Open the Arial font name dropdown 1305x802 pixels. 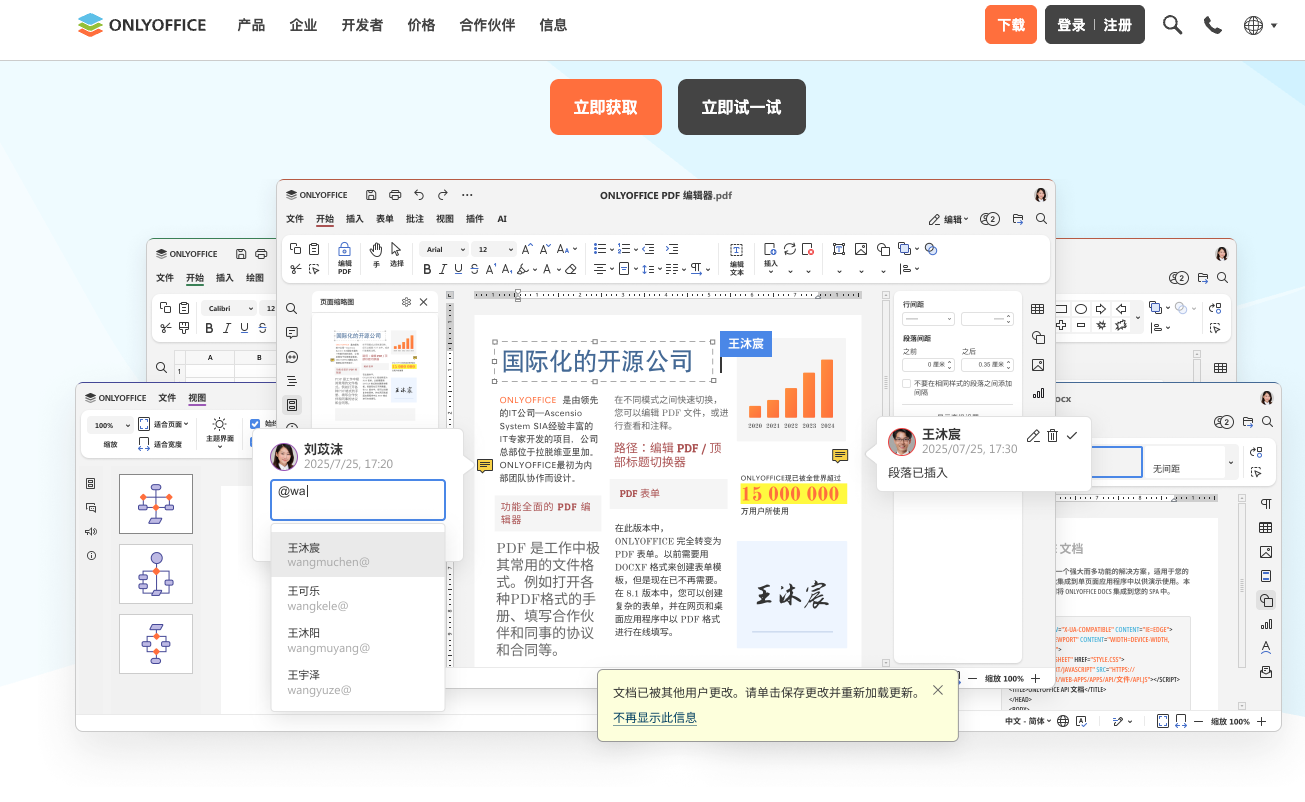[444, 249]
